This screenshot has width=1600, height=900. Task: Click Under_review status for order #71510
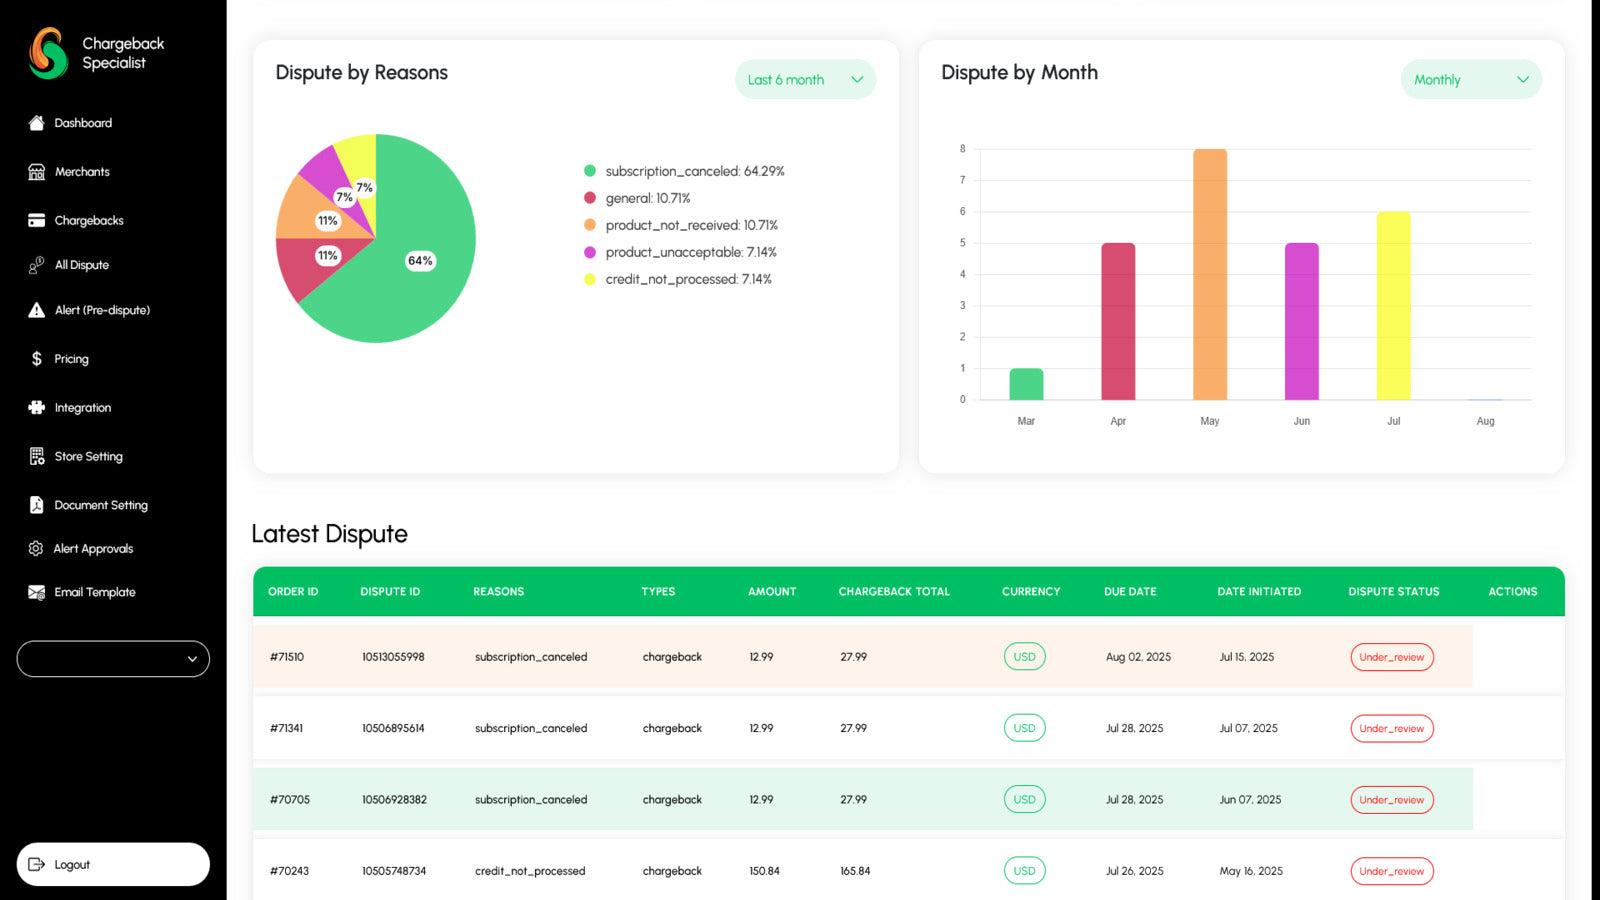[x=1391, y=657]
